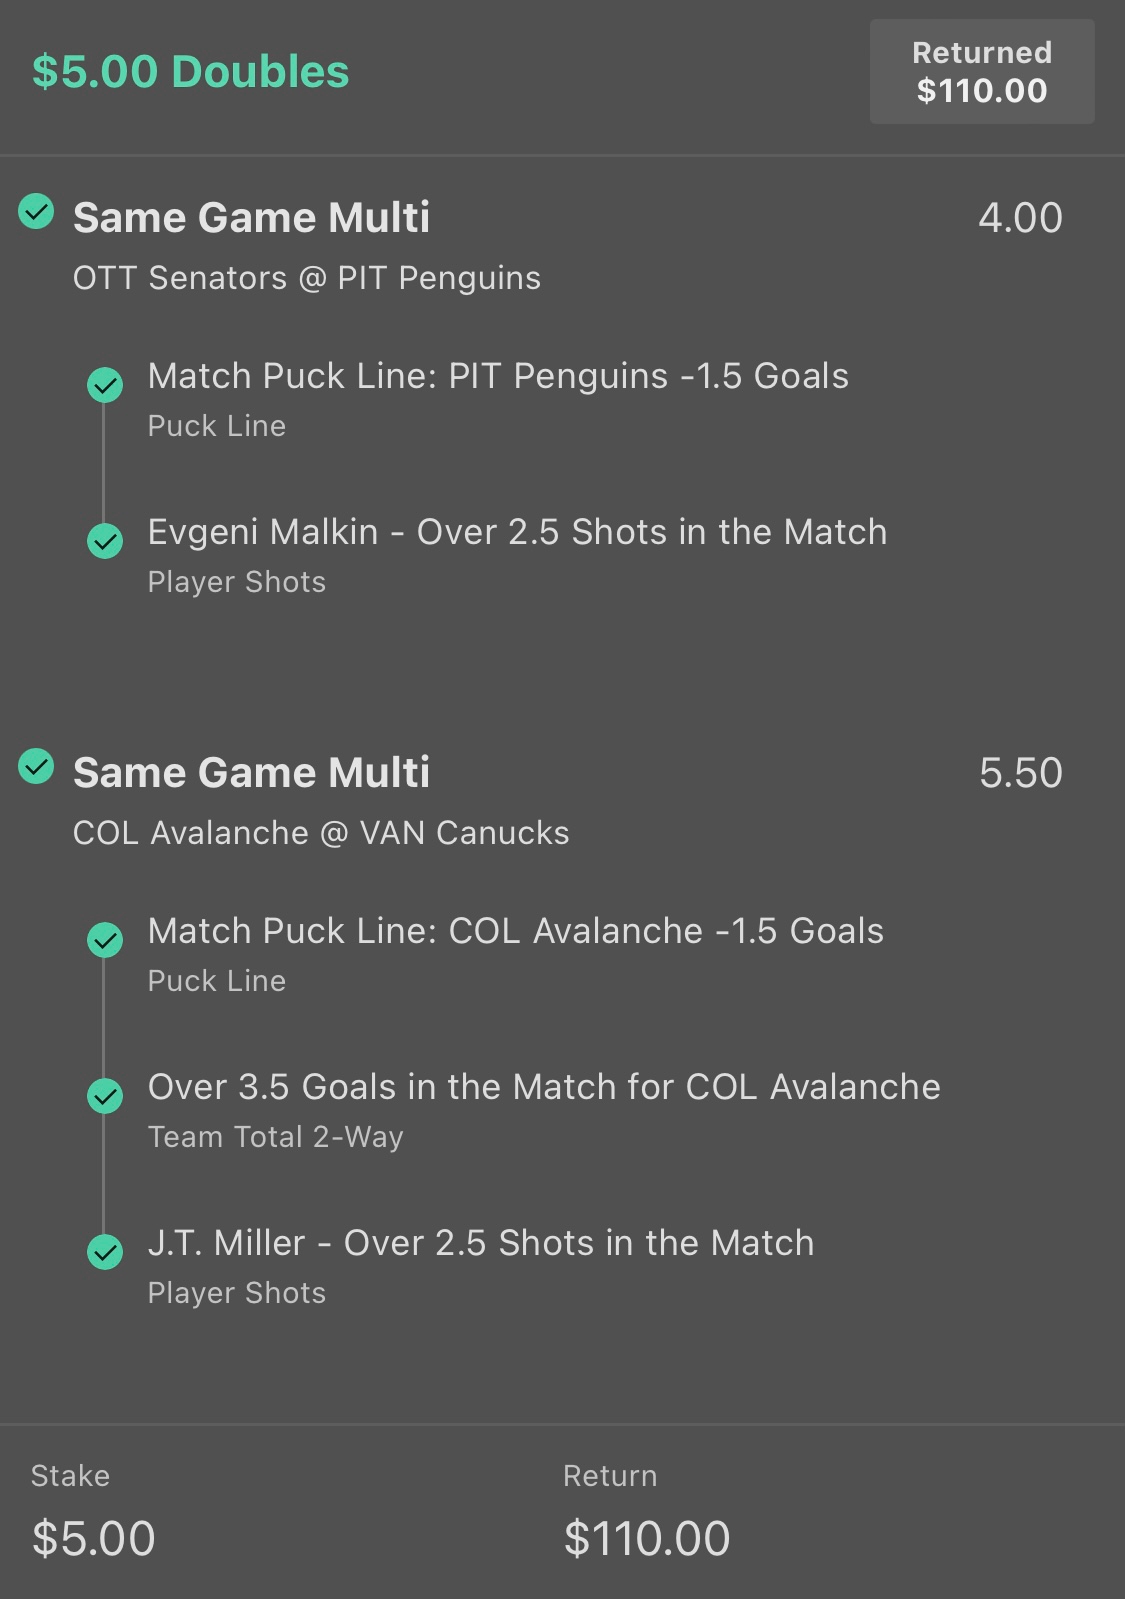The image size is (1125, 1599).
Task: Open the COL Avalanche @ VAN Canucks match
Action: tap(320, 833)
